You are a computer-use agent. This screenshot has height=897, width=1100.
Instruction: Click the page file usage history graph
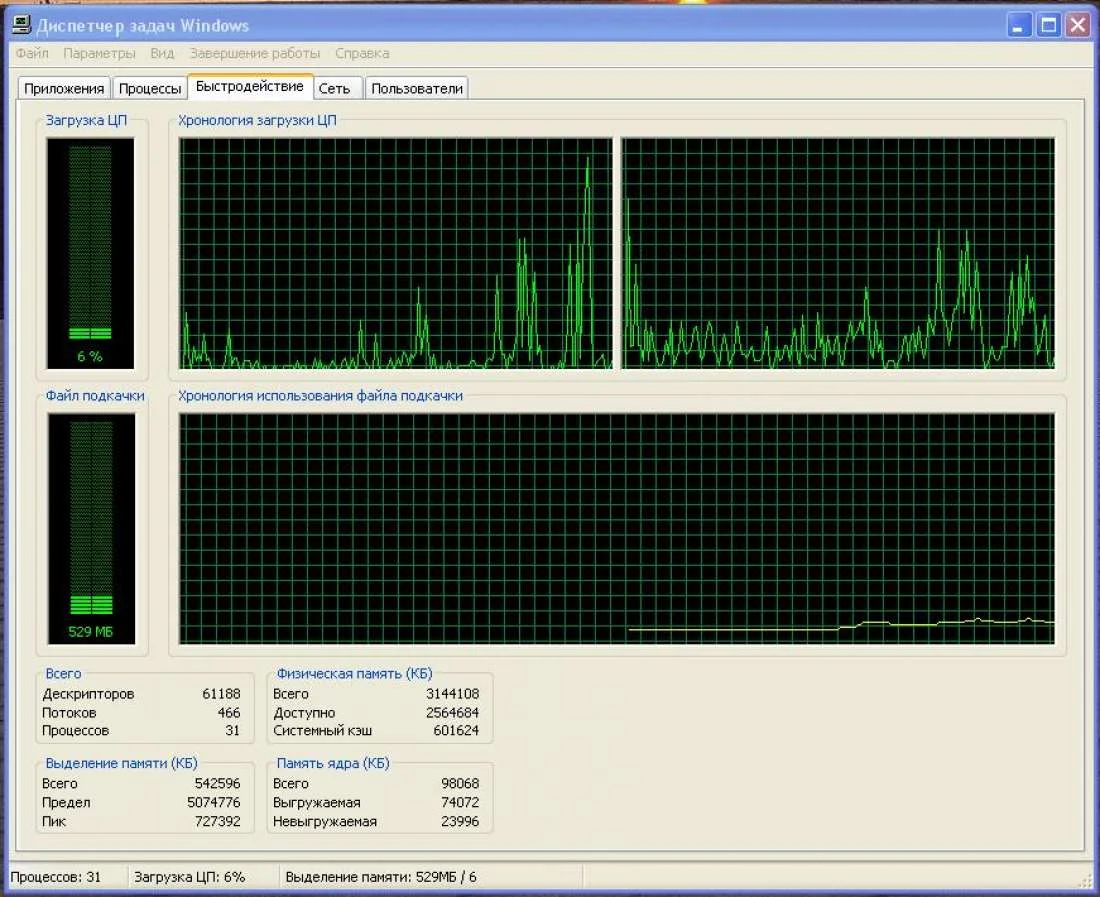click(617, 528)
